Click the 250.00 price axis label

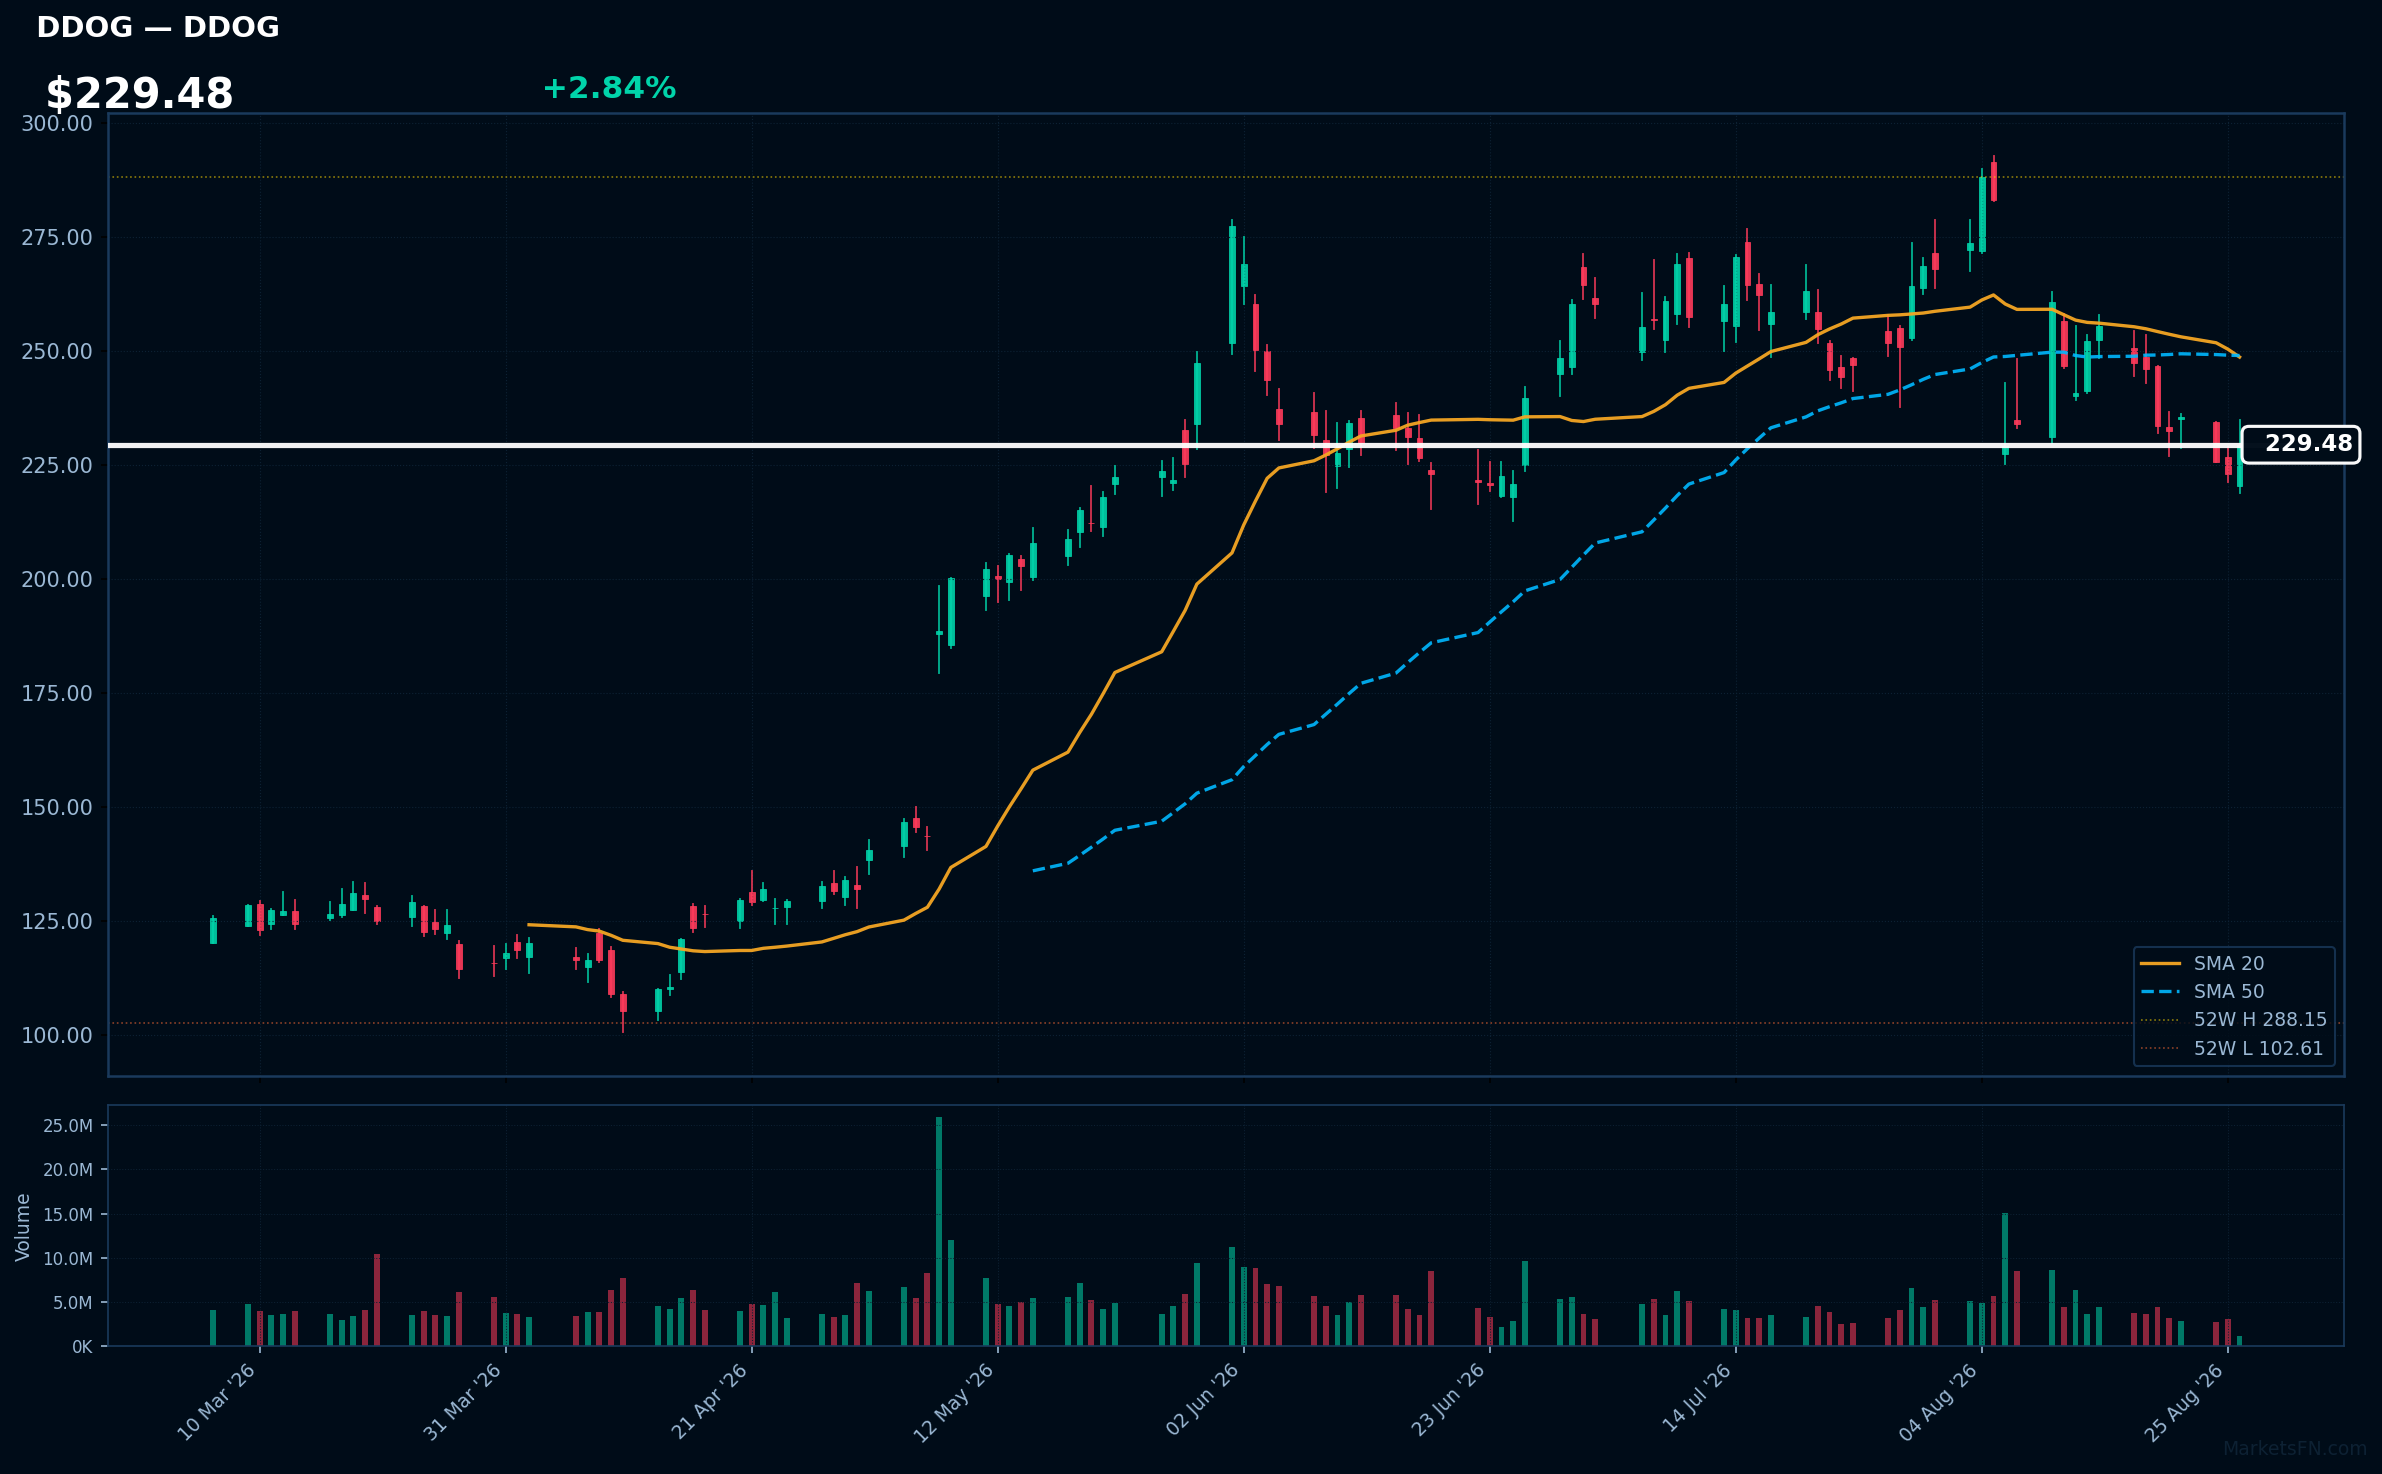[x=57, y=351]
